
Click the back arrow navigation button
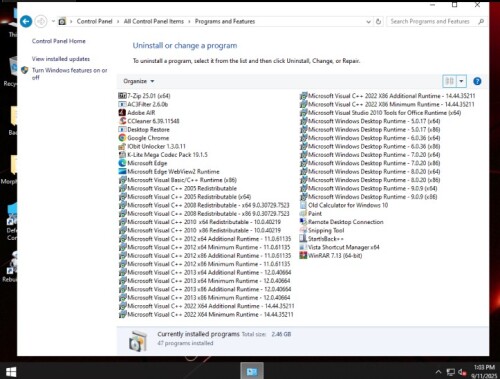tap(26, 22)
